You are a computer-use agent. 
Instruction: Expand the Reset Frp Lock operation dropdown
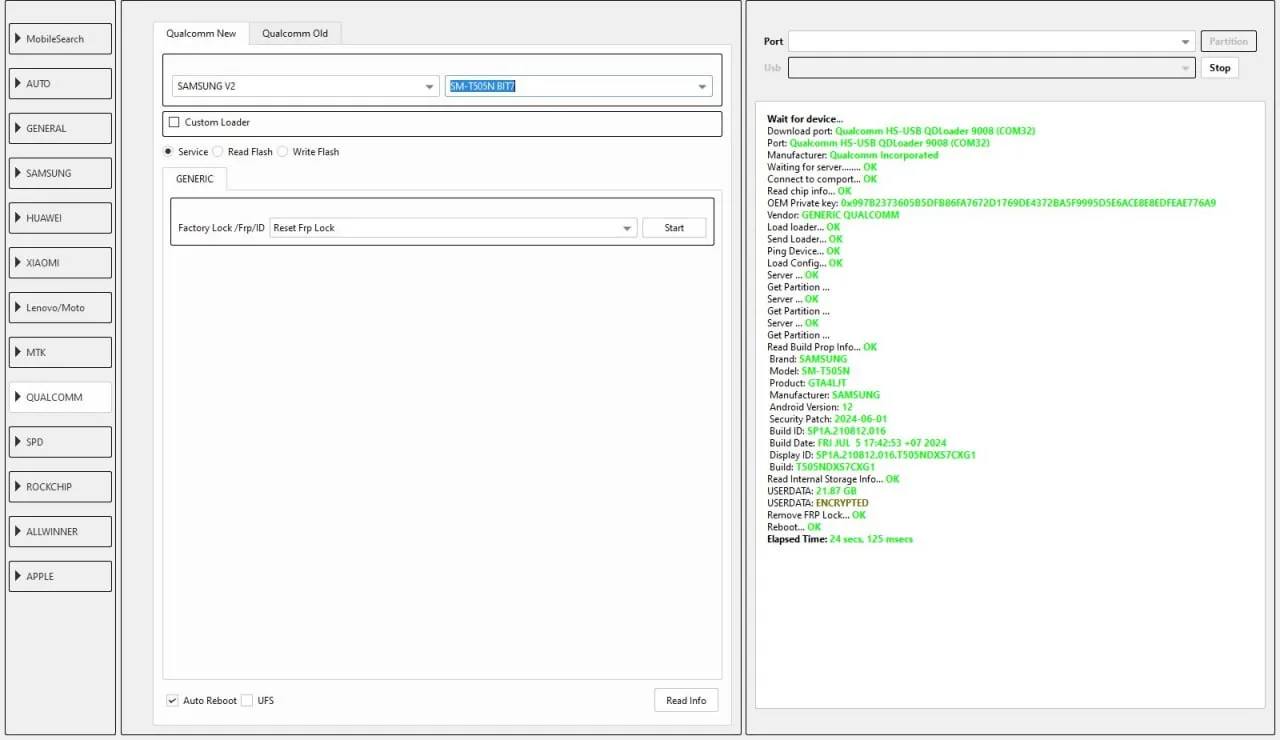pos(453,228)
